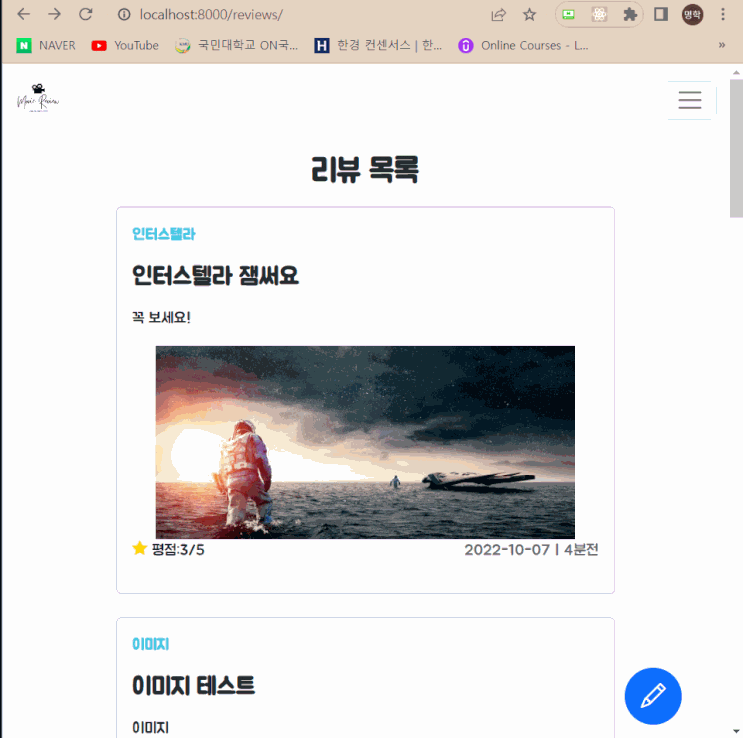Click the text 꼭 보세요!
This screenshot has height=738, width=743.
coord(161,317)
